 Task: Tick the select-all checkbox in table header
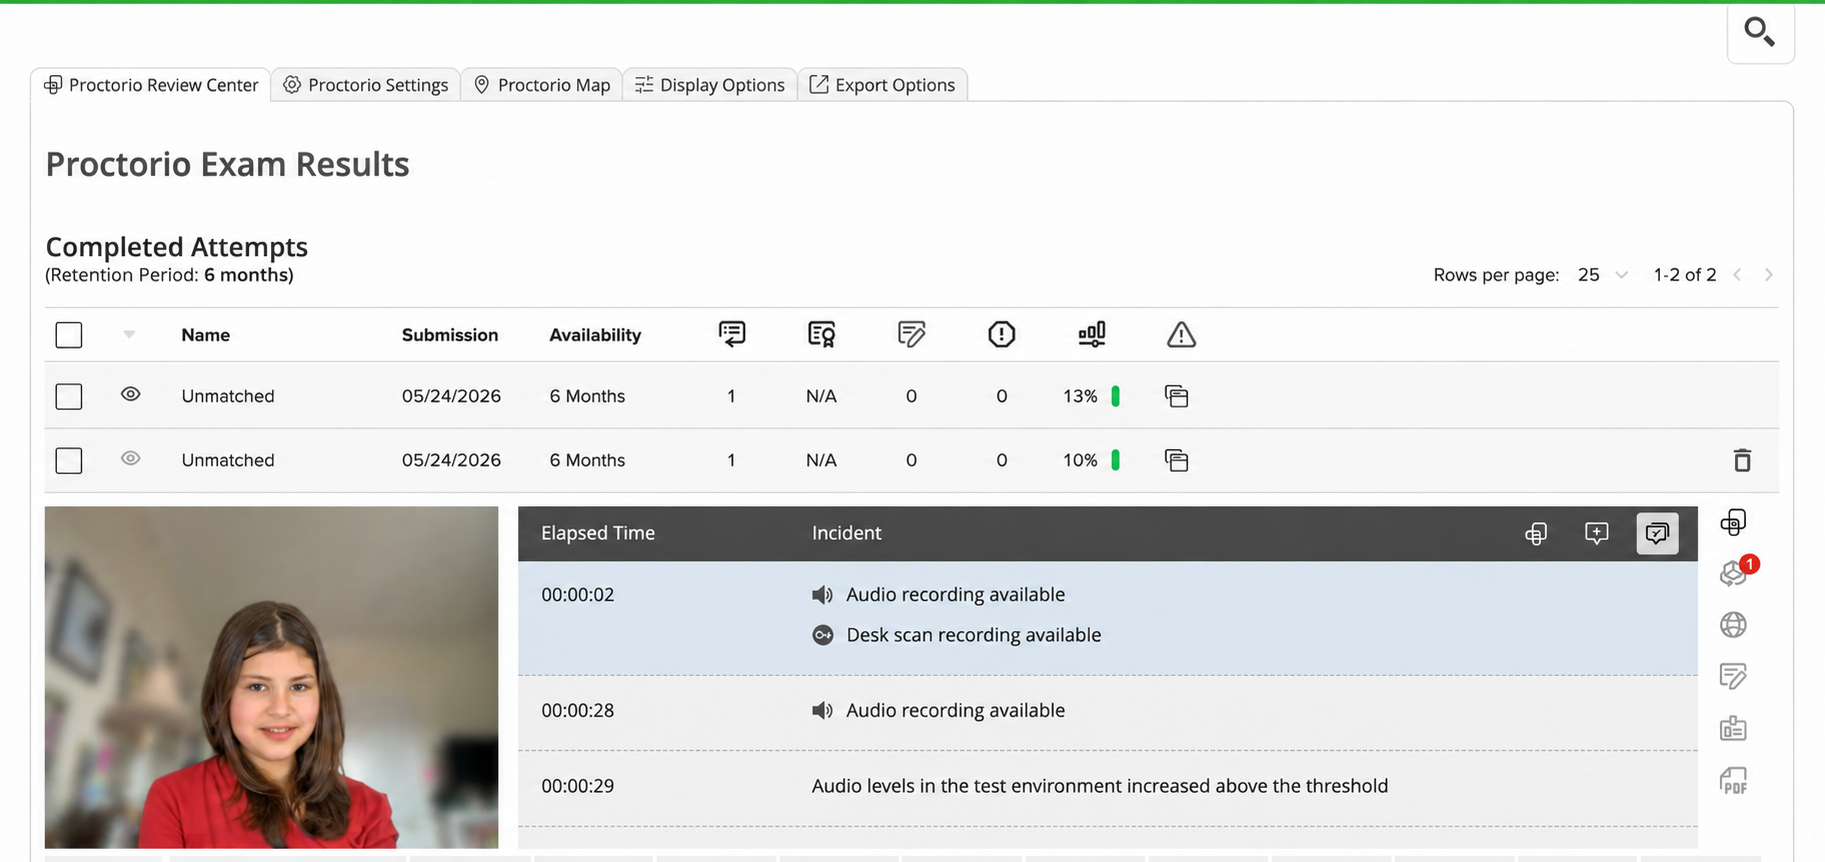tap(69, 335)
